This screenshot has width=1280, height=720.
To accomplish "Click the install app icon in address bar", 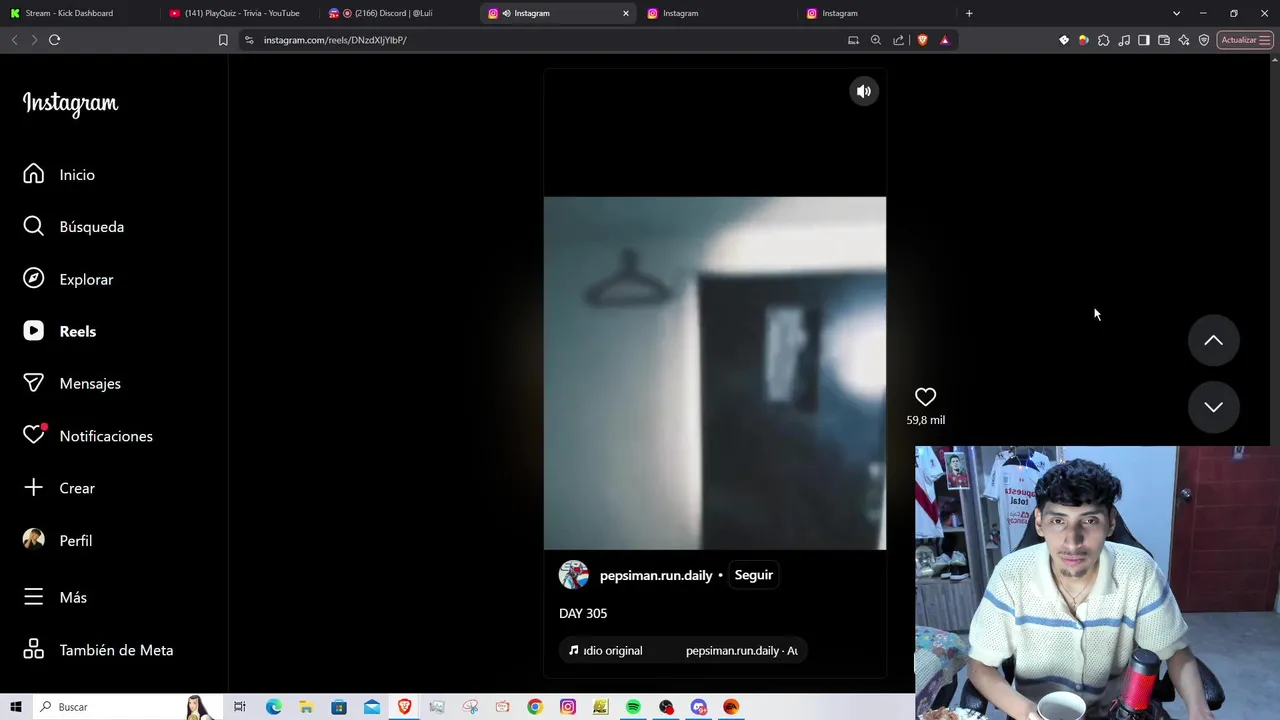I will 853,40.
